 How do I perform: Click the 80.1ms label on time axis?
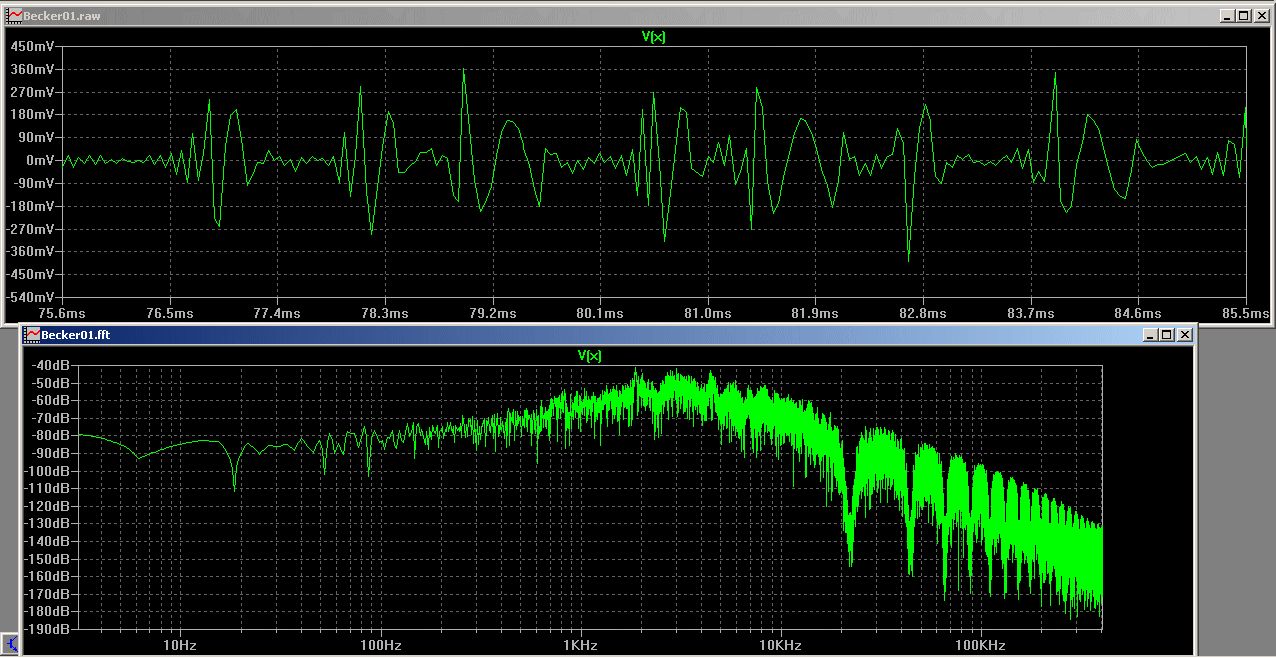coord(602,313)
